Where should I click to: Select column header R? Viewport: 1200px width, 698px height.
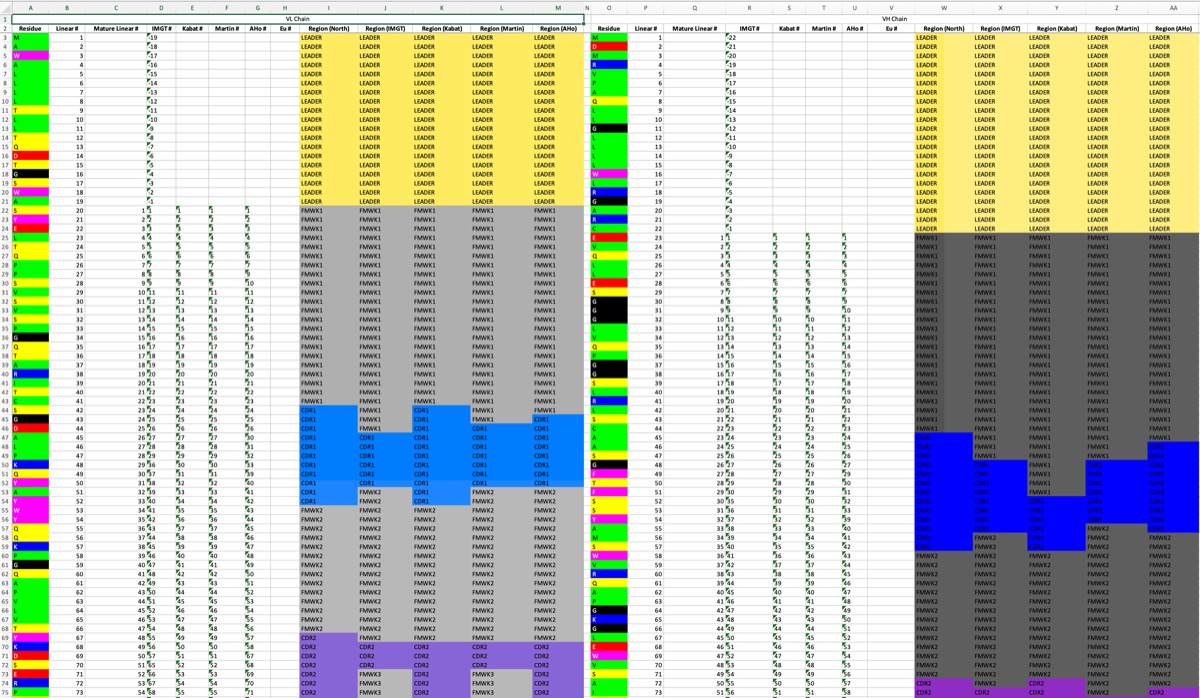coord(749,7)
